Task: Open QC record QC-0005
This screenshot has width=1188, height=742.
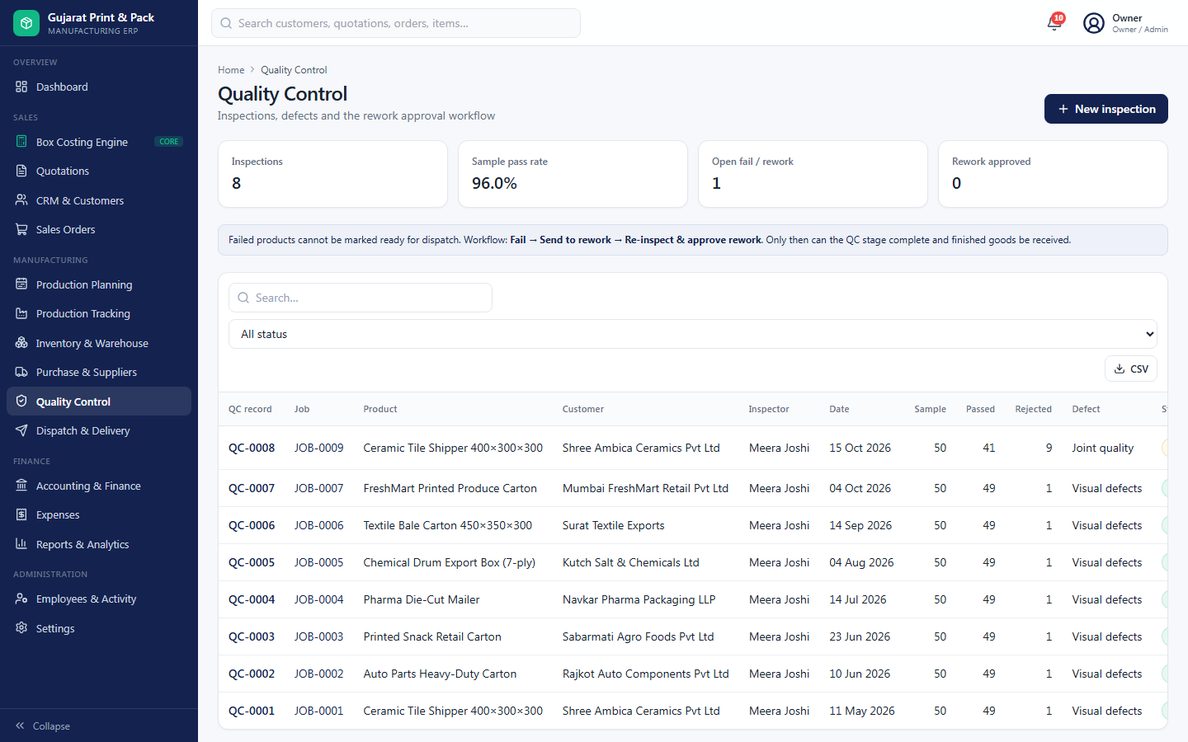Action: 252,562
